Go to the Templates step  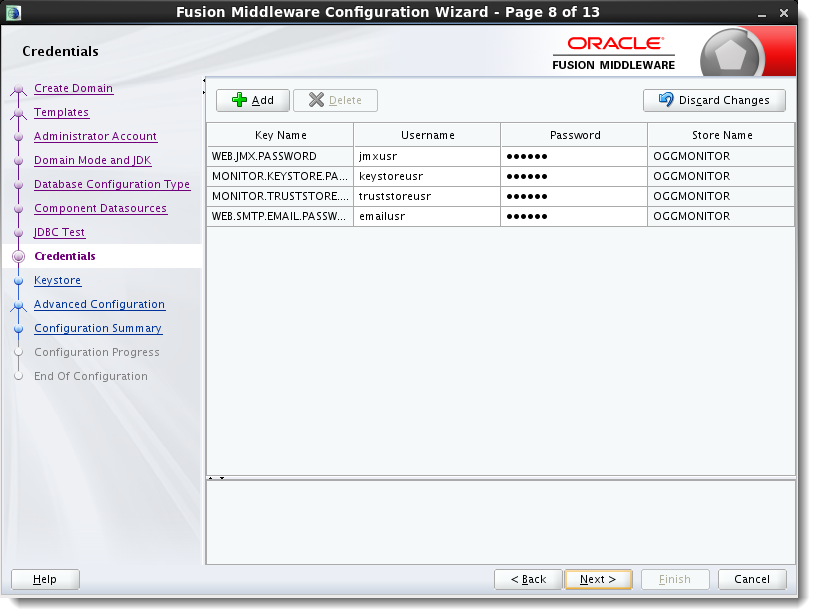[x=62, y=112]
